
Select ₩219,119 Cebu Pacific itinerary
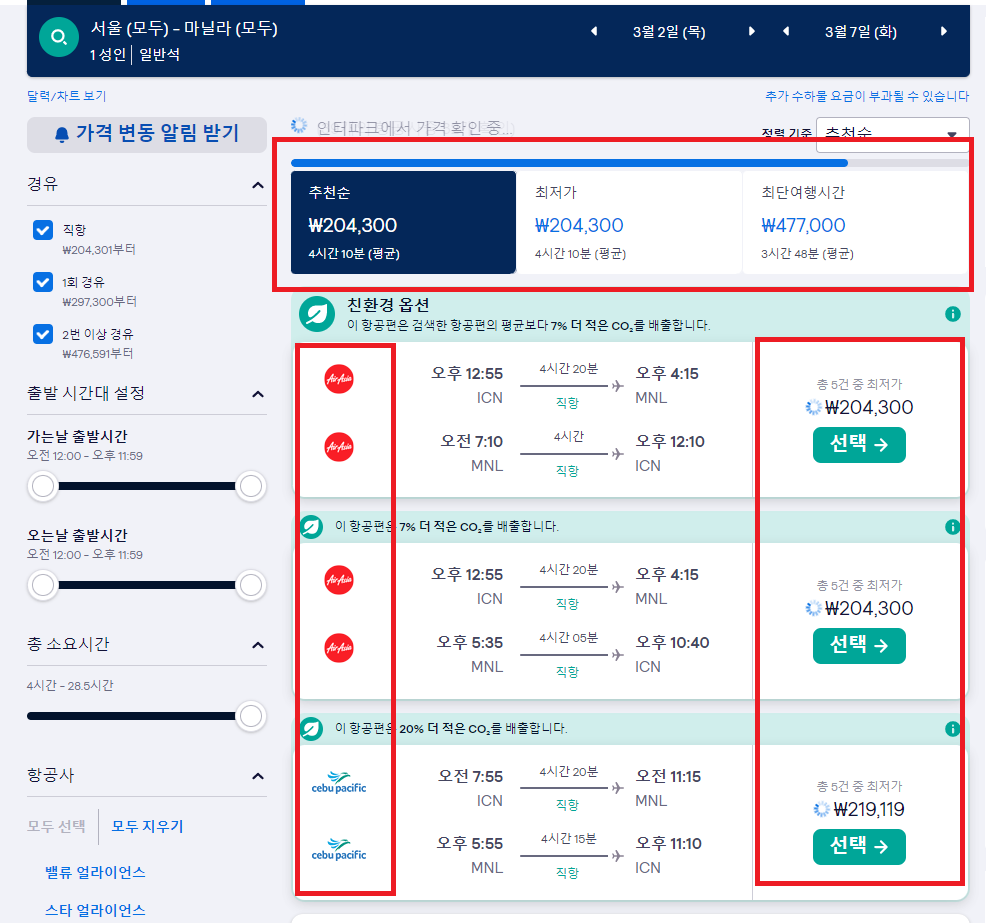coord(859,847)
